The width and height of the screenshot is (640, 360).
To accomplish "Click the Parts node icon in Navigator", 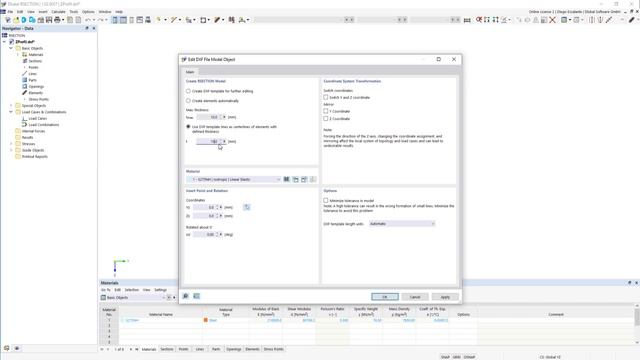I will click(24, 80).
